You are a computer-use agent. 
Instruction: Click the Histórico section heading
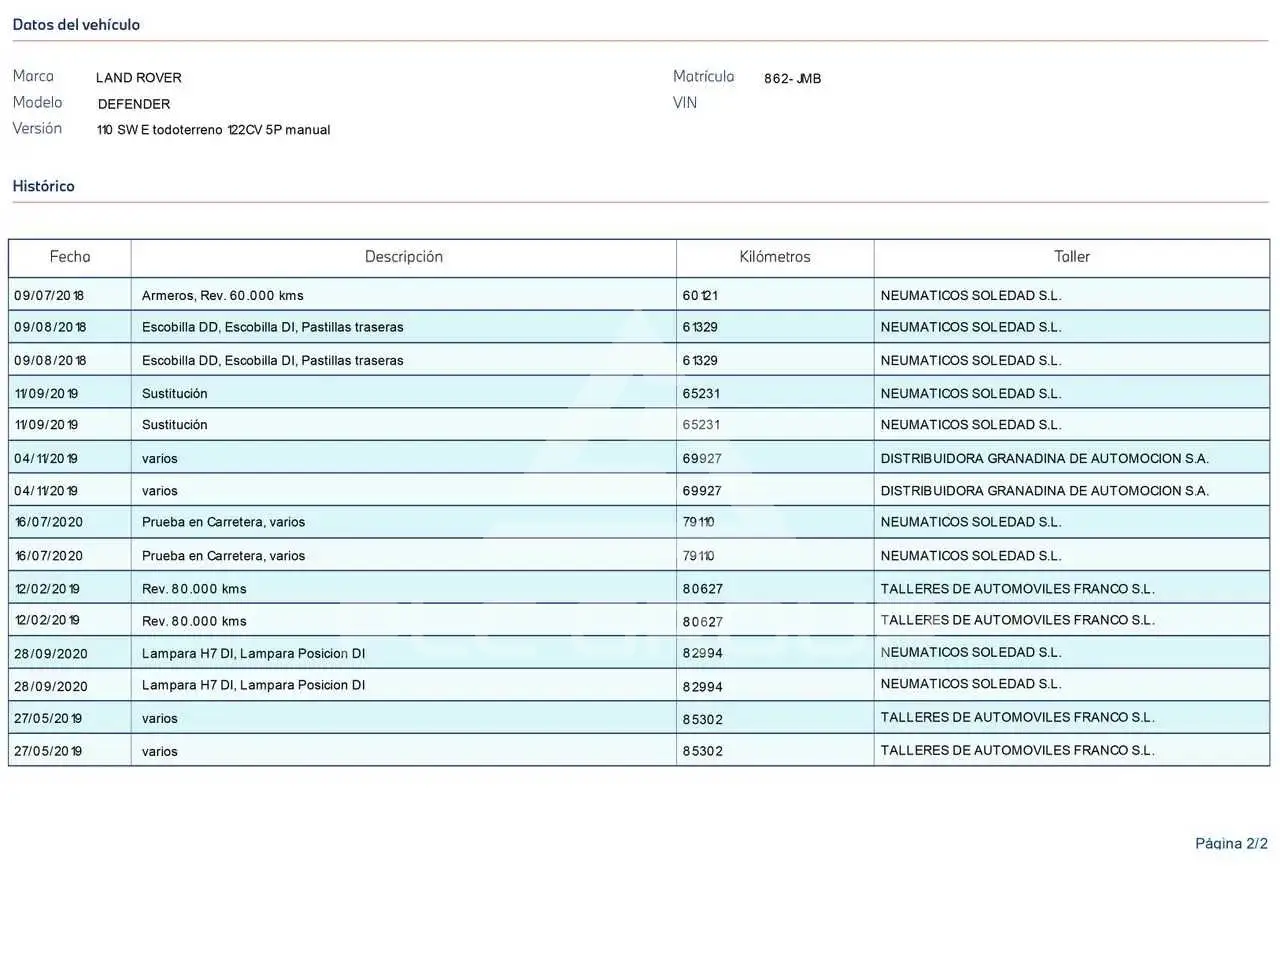pyautogui.click(x=43, y=186)
